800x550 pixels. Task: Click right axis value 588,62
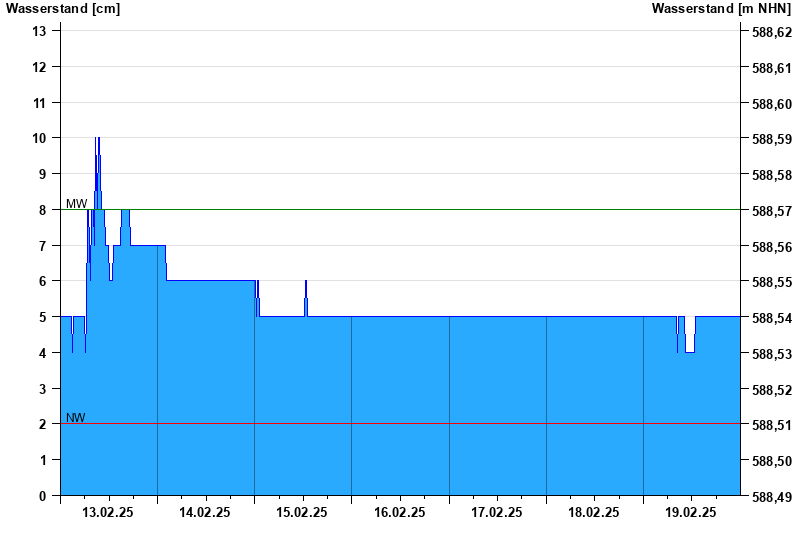(772, 32)
